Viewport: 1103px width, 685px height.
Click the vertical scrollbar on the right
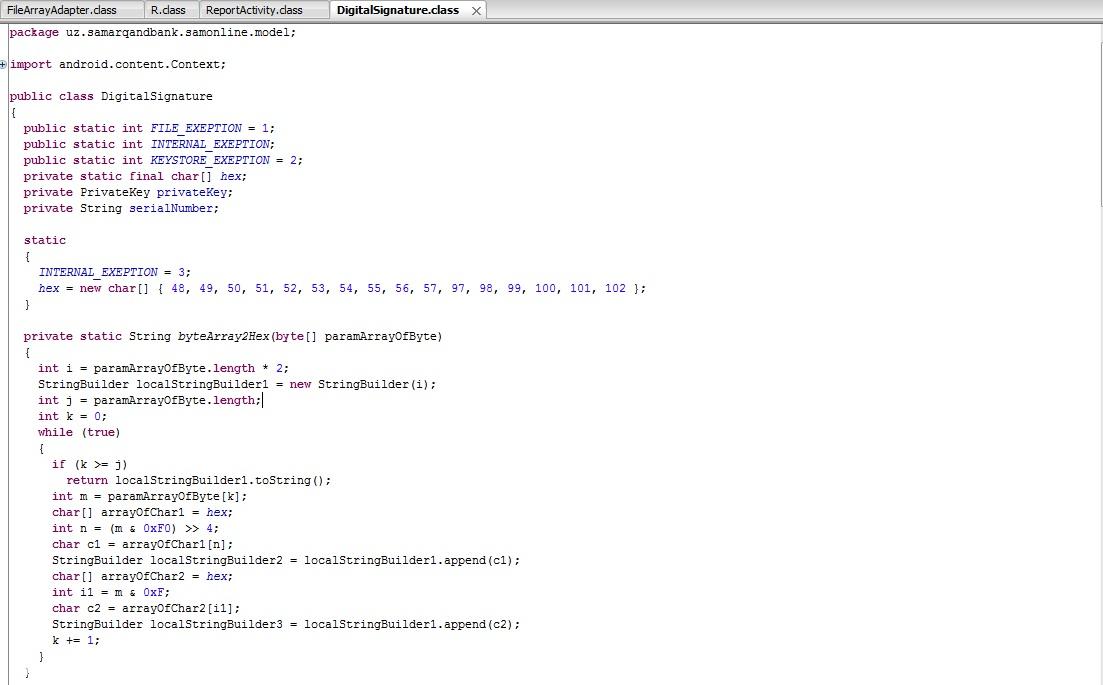click(1098, 350)
